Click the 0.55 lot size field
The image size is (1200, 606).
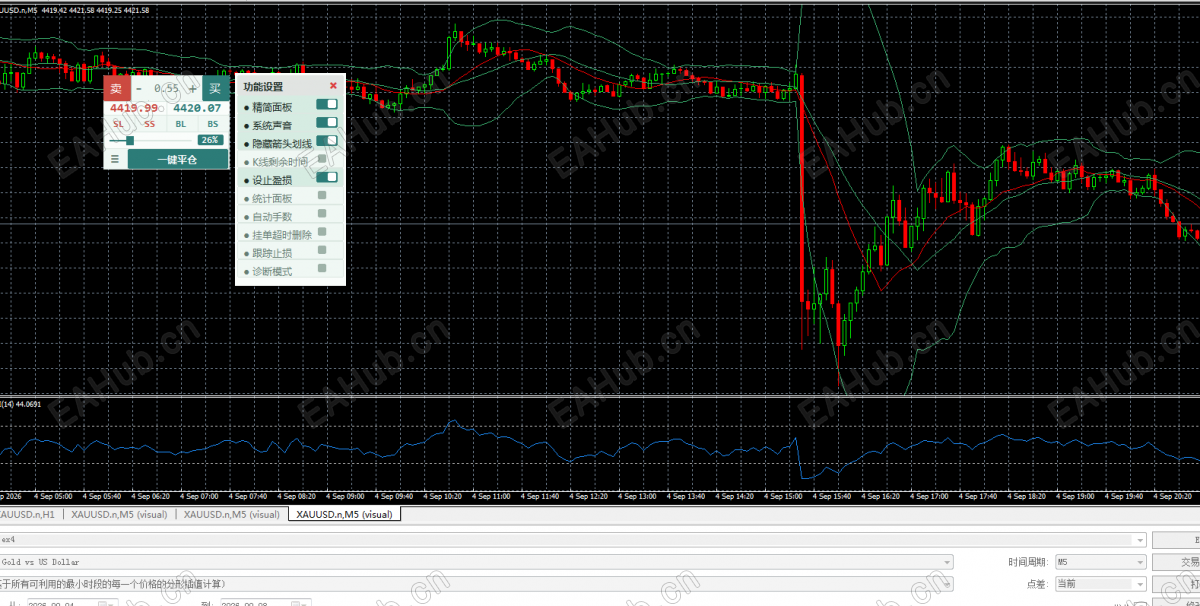(x=166, y=88)
